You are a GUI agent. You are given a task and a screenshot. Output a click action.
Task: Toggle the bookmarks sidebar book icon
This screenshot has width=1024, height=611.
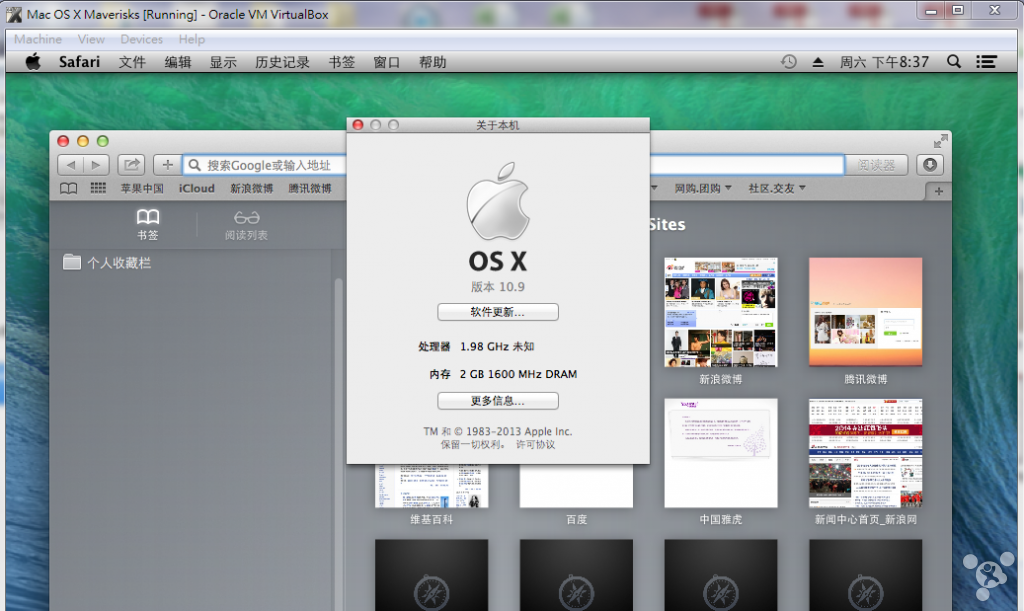pos(69,189)
